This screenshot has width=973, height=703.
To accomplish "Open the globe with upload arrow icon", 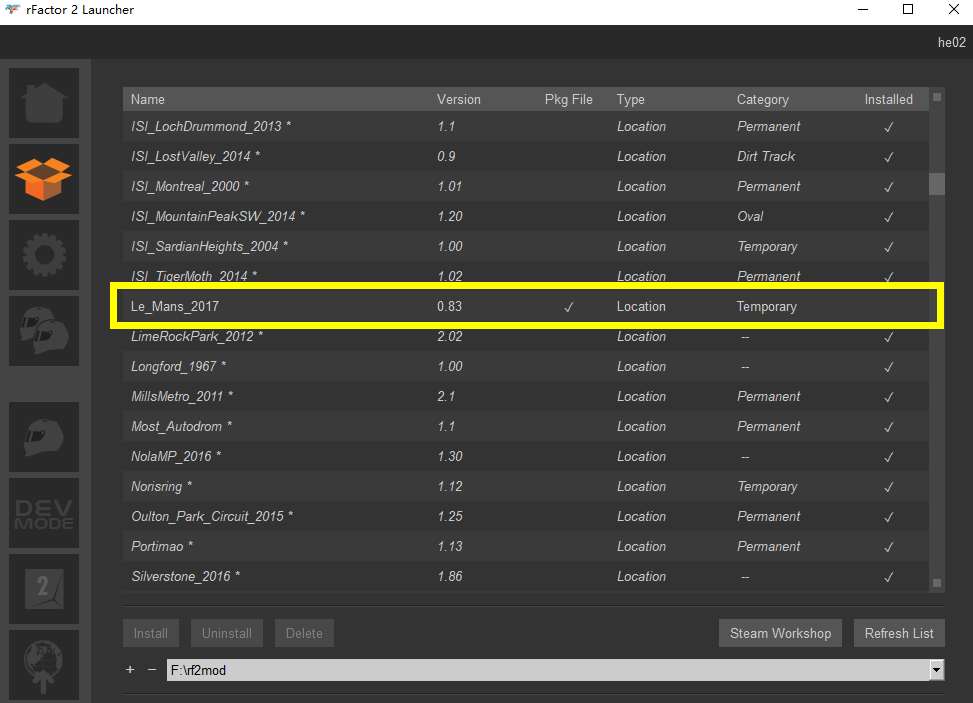I will coord(44,665).
